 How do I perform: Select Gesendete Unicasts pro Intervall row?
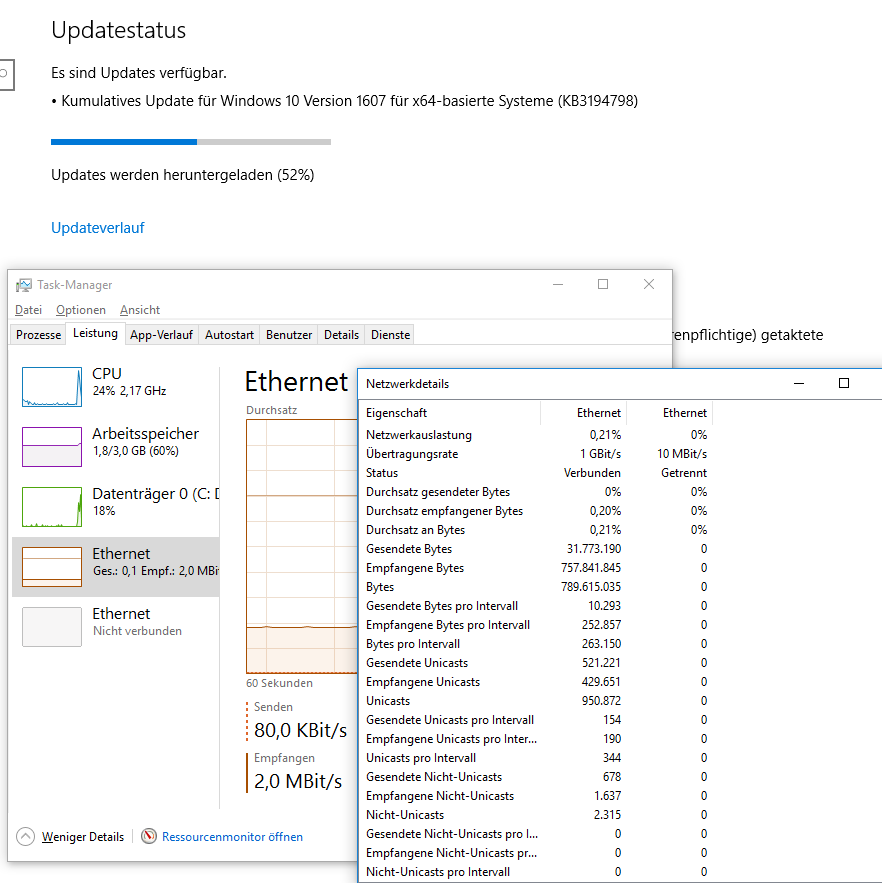pyautogui.click(x=536, y=720)
